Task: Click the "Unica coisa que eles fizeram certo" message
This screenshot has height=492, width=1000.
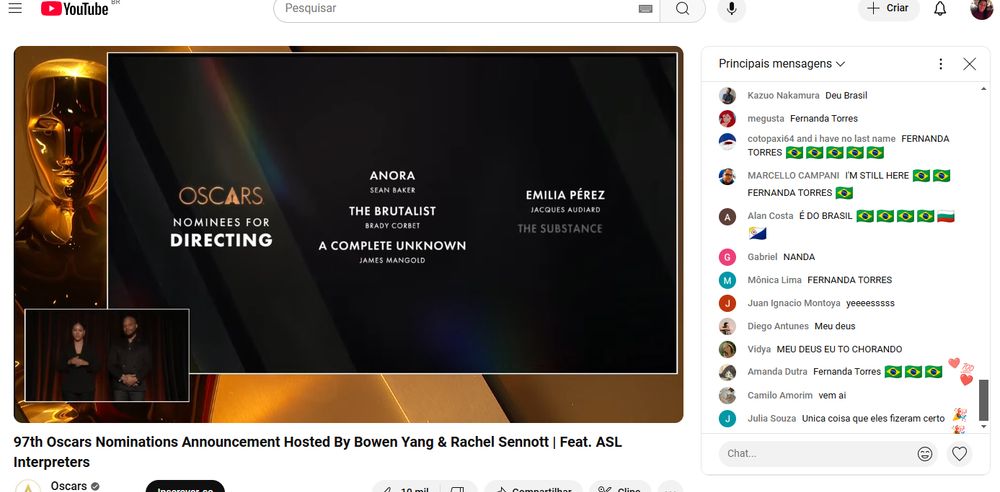Action: tap(873, 419)
